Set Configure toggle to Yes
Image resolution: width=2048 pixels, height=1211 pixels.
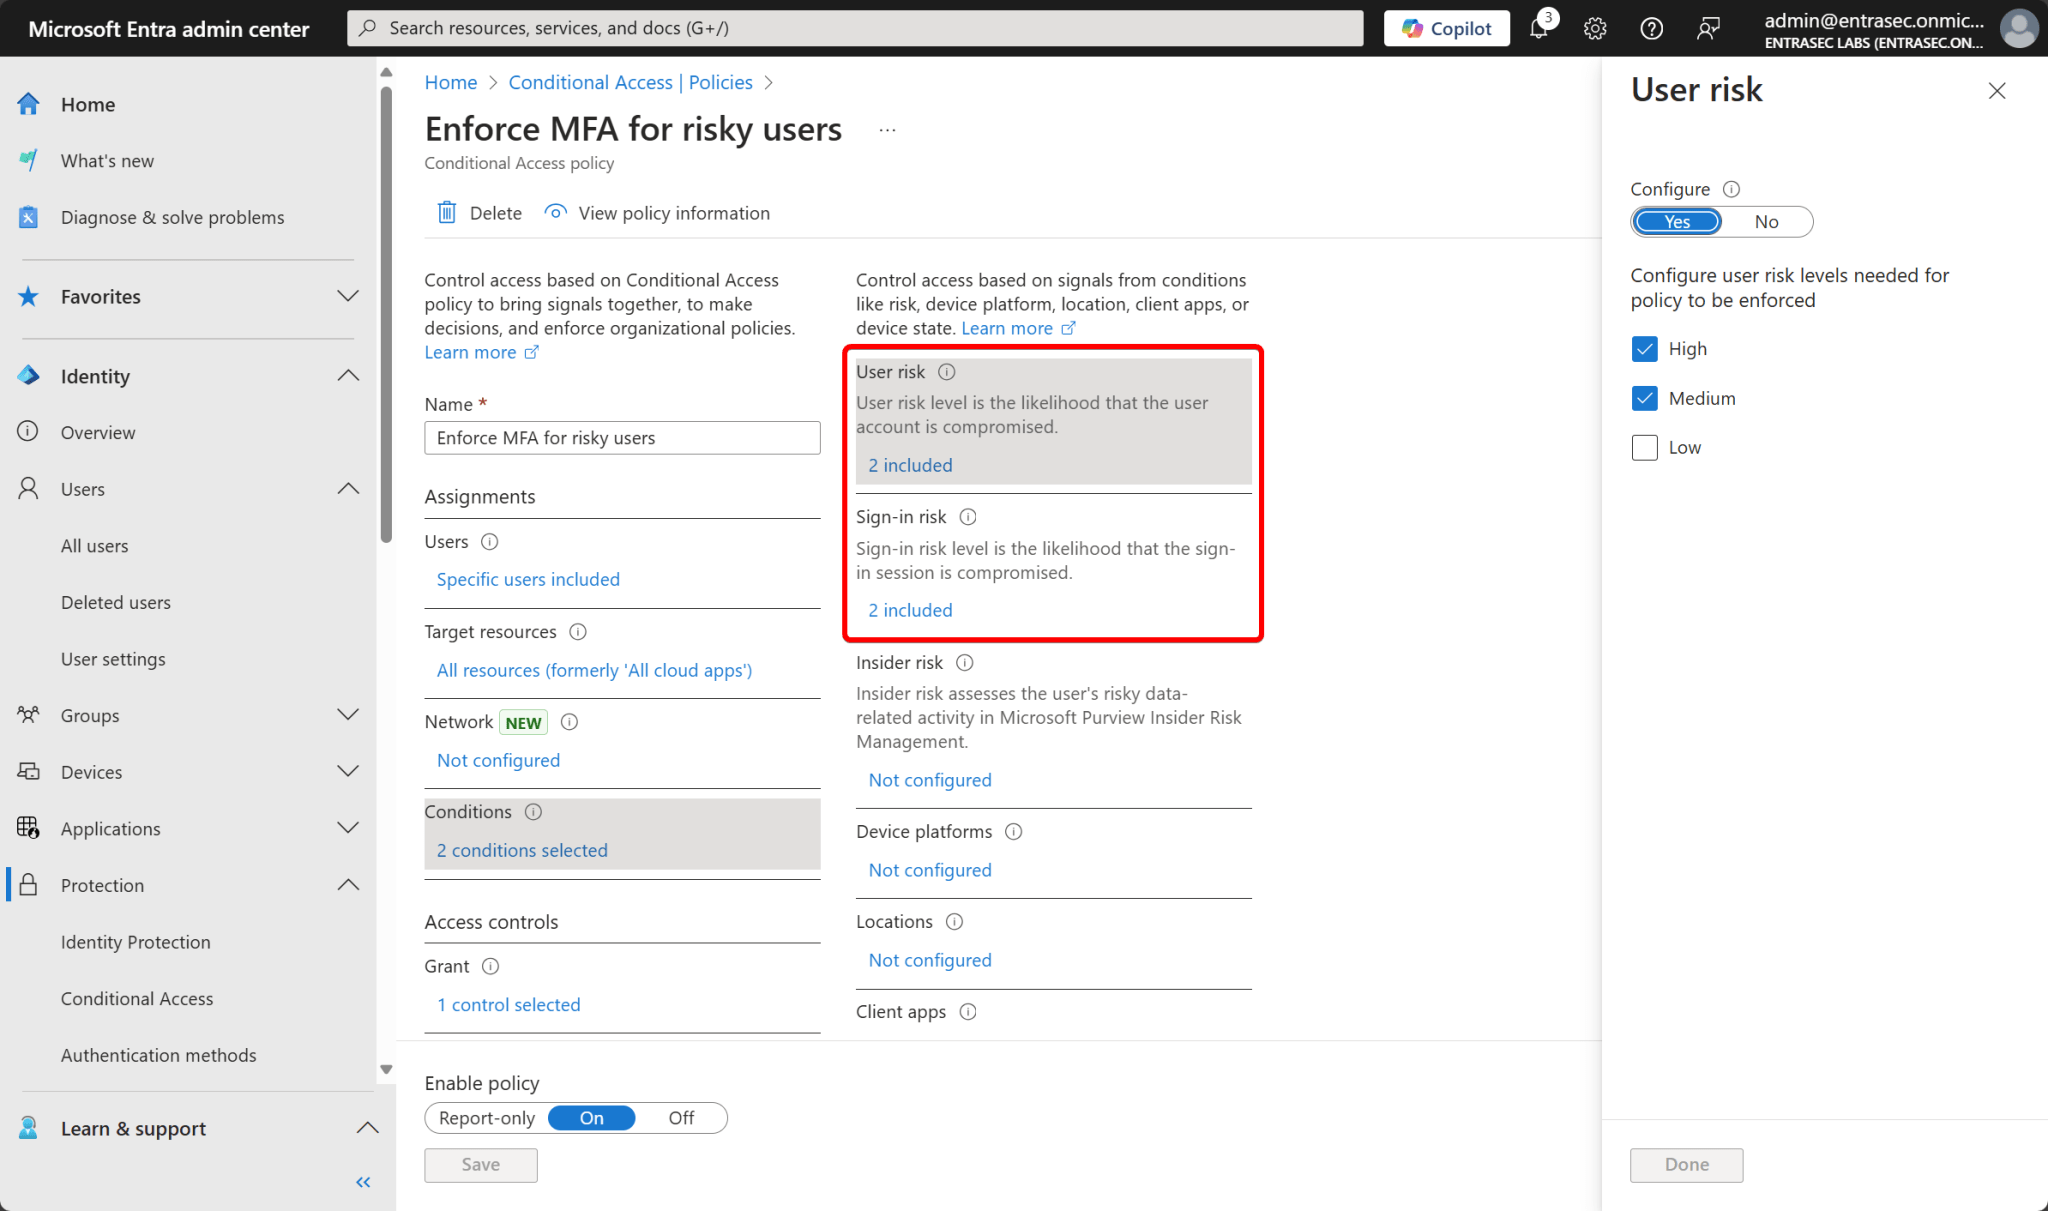(x=1677, y=222)
